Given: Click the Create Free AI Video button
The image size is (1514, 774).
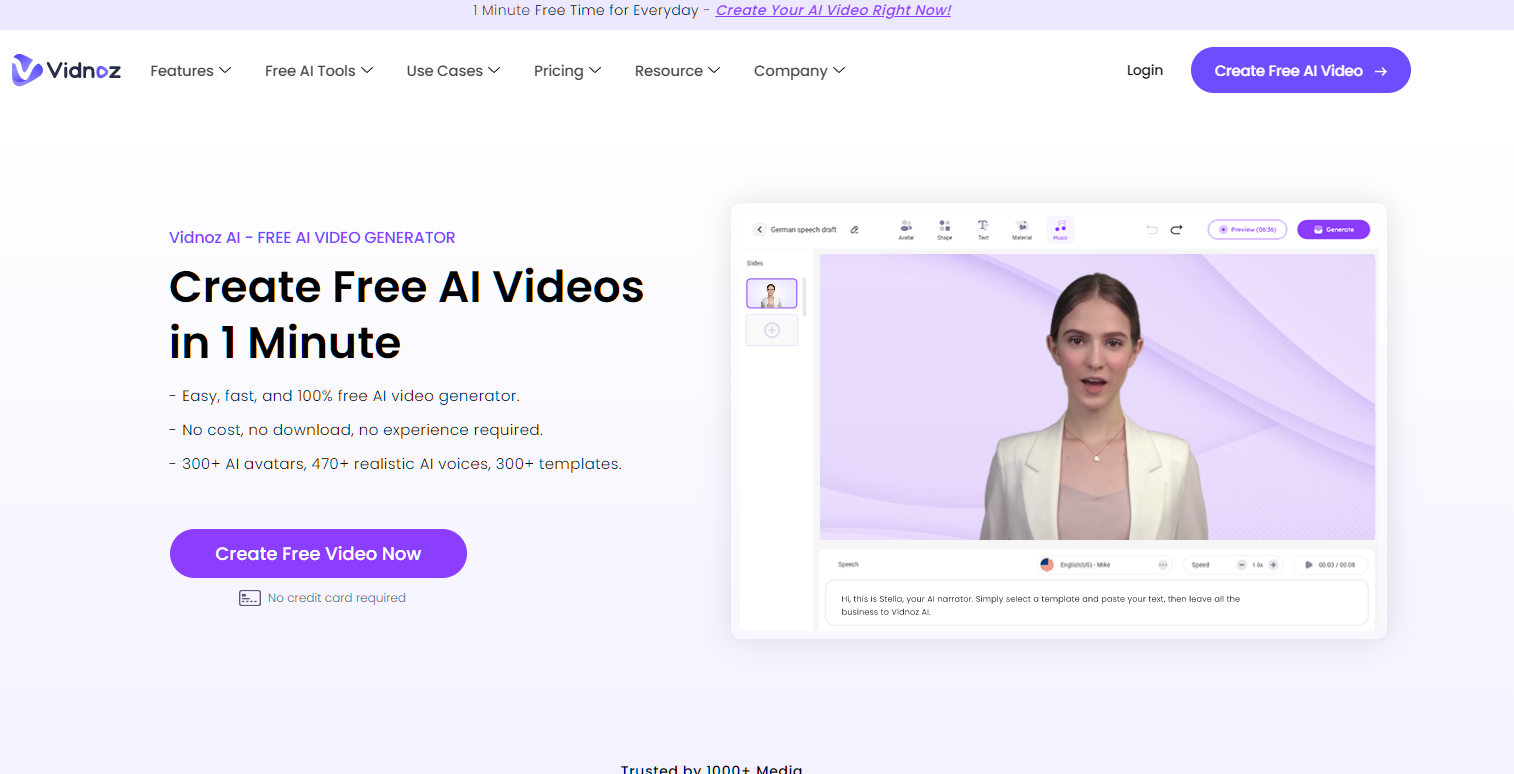Looking at the screenshot, I should (1300, 70).
